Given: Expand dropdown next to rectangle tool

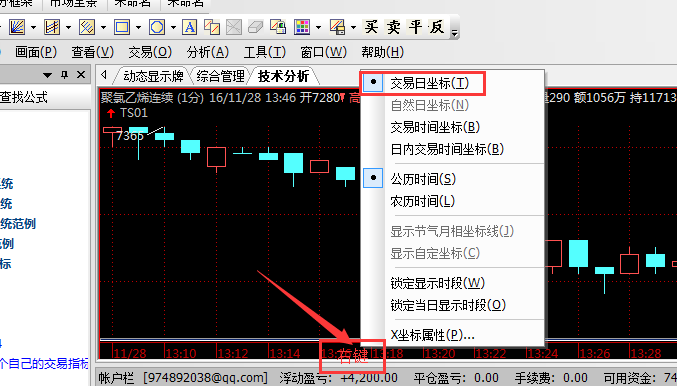Looking at the screenshot, I should click(138, 28).
